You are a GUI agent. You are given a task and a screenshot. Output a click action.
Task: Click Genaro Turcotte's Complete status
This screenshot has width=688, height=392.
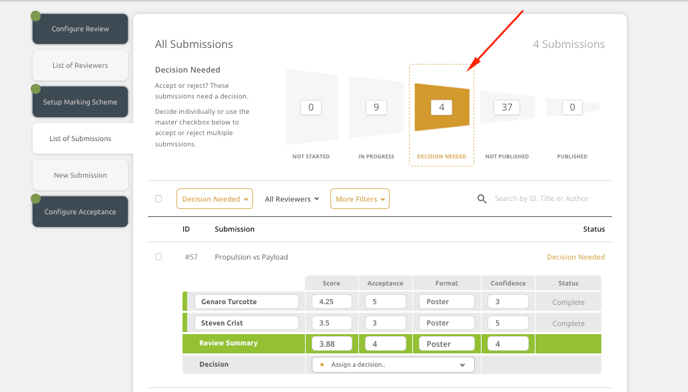(568, 302)
